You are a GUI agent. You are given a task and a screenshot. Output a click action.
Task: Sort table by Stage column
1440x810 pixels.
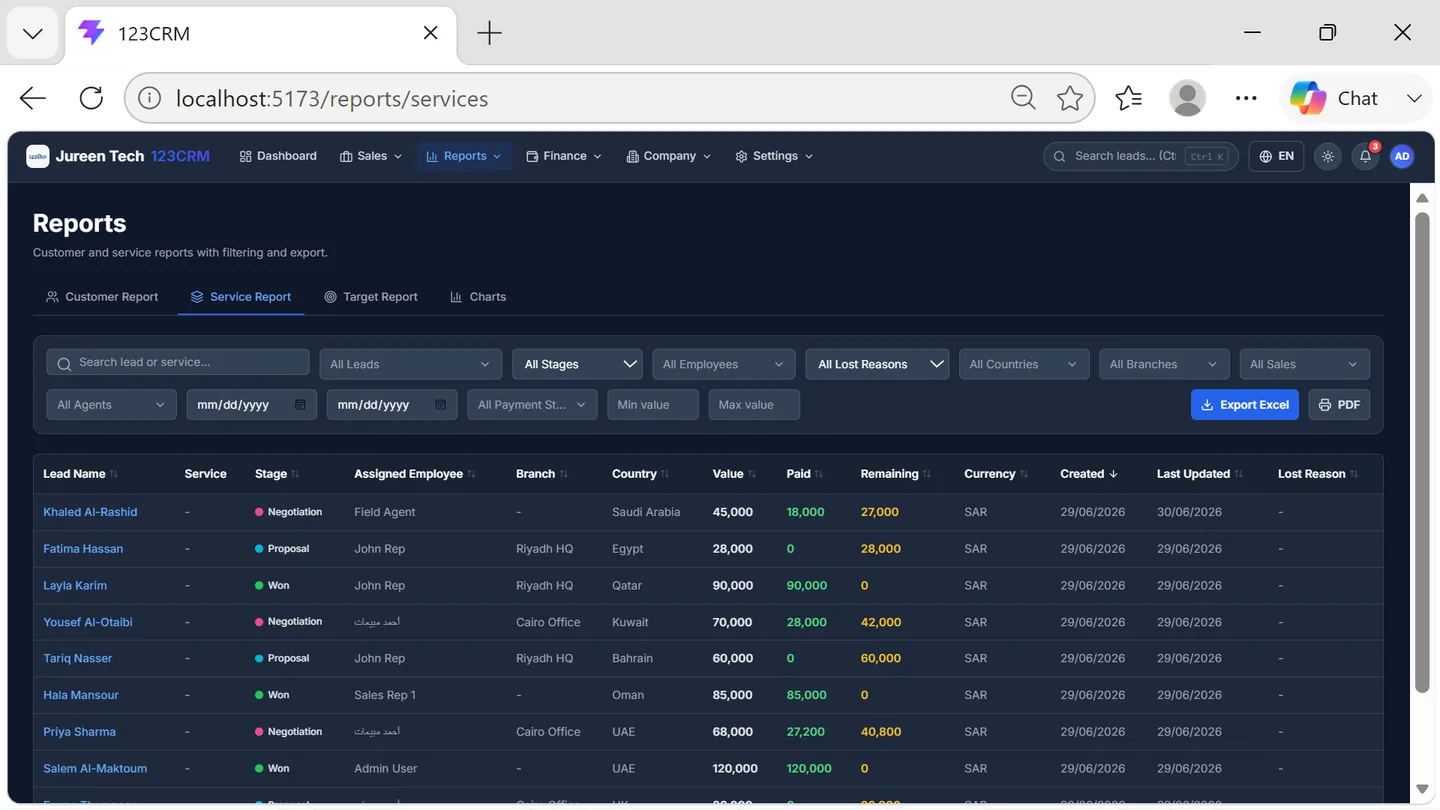[277, 474]
